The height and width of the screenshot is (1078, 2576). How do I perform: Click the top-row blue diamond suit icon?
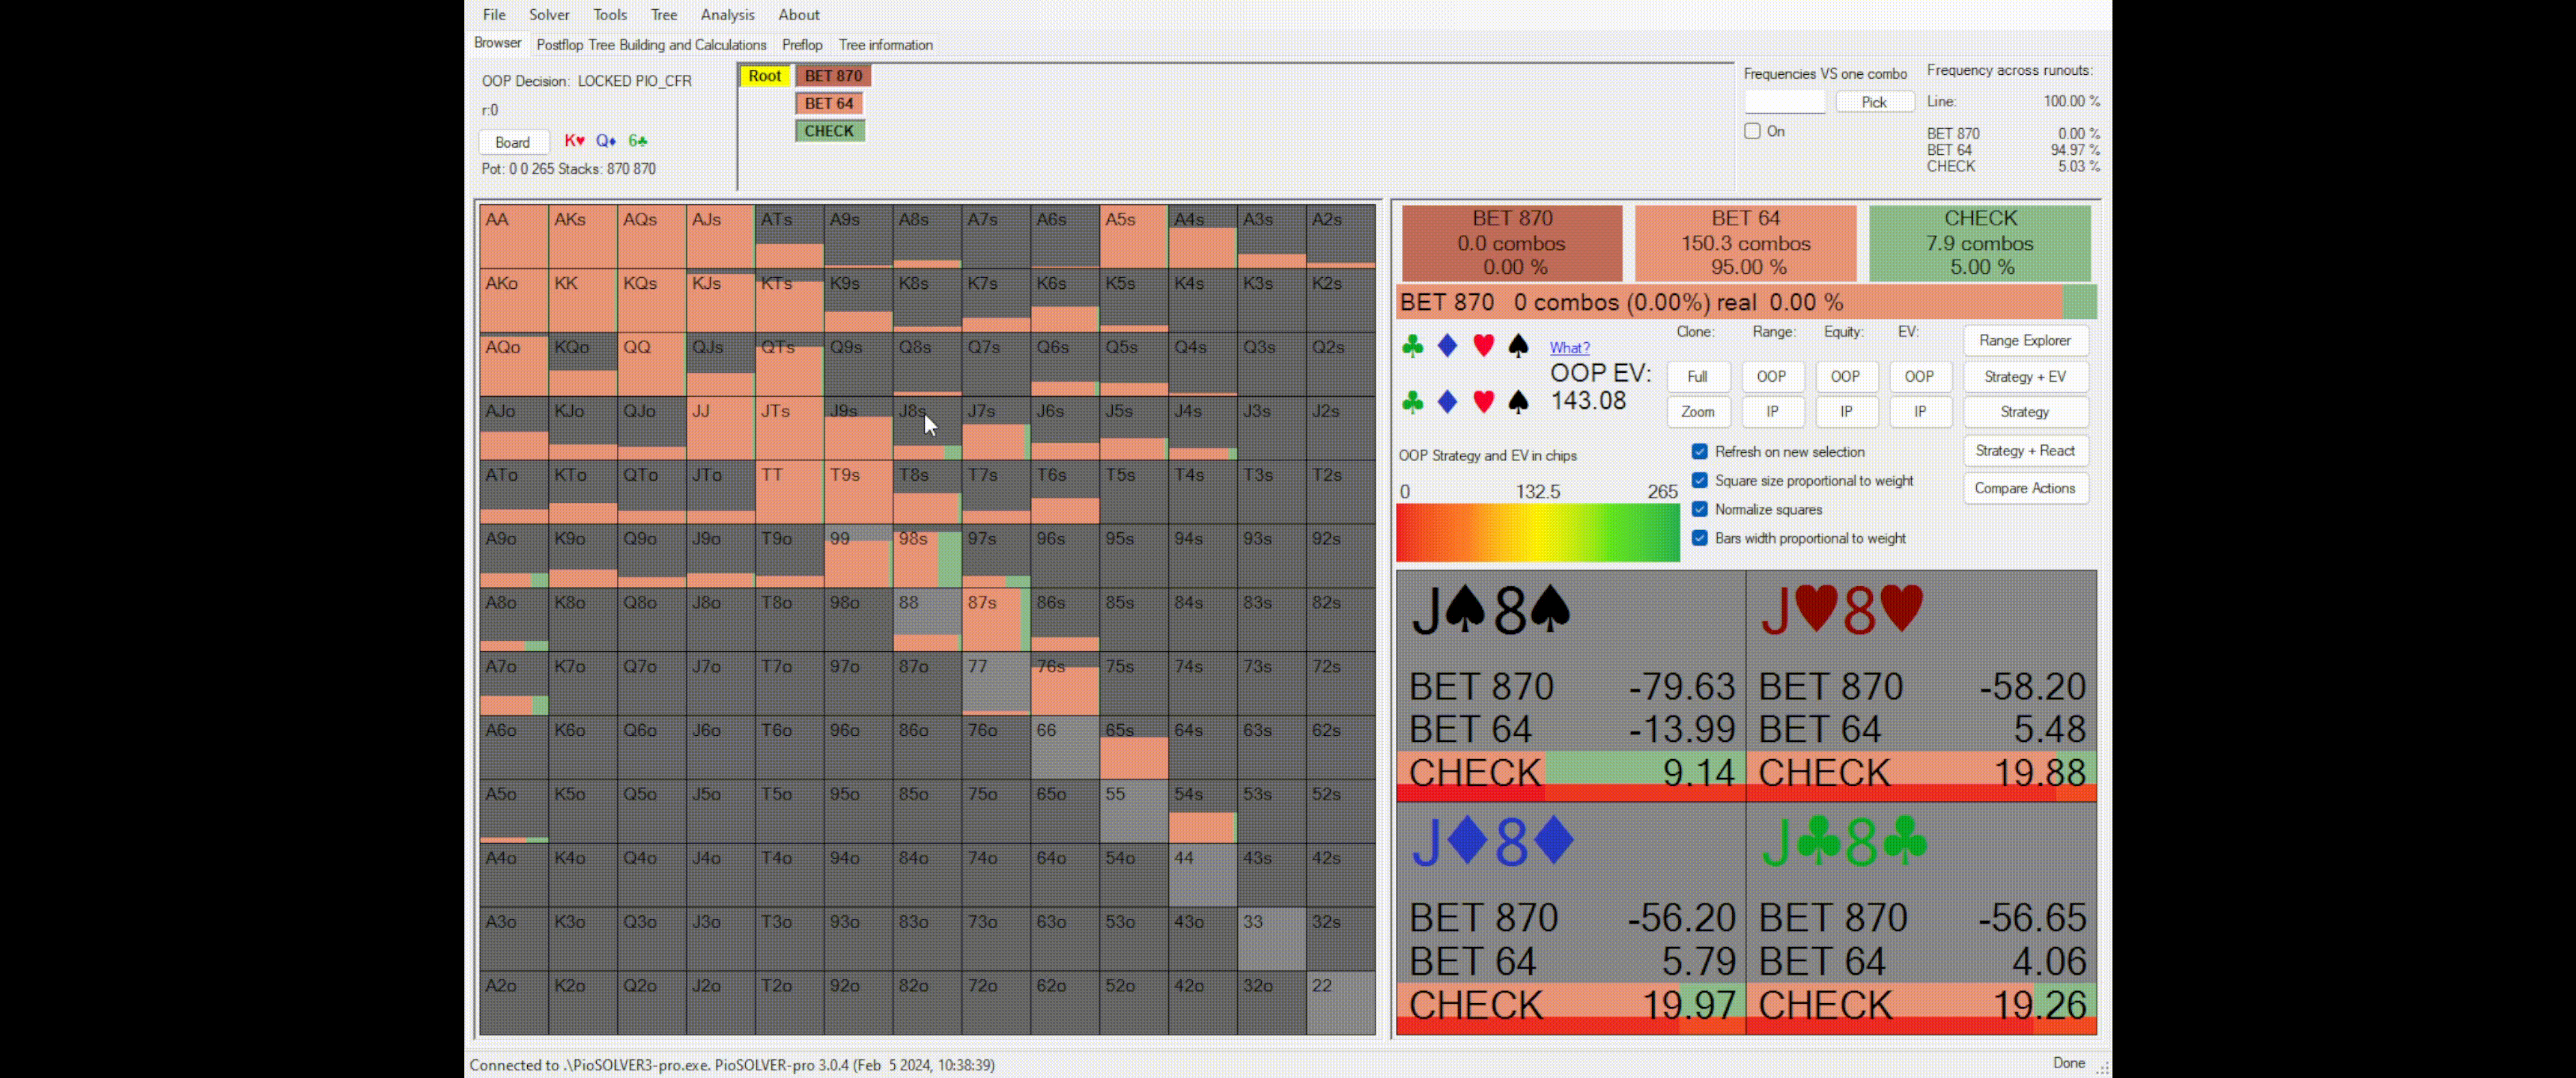(x=1447, y=346)
